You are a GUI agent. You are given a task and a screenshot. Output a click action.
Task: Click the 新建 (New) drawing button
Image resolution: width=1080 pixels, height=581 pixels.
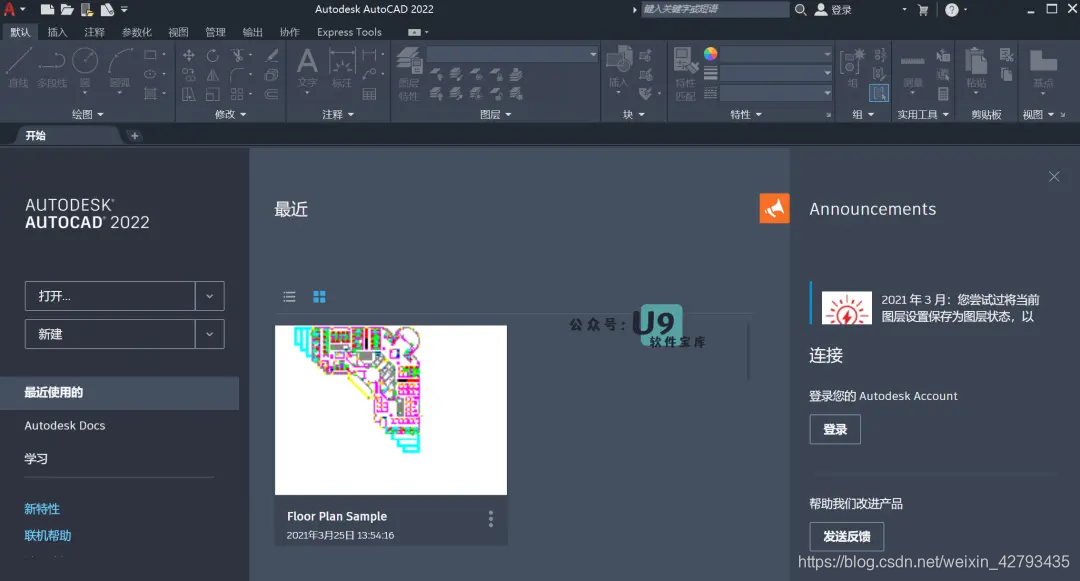(110, 334)
